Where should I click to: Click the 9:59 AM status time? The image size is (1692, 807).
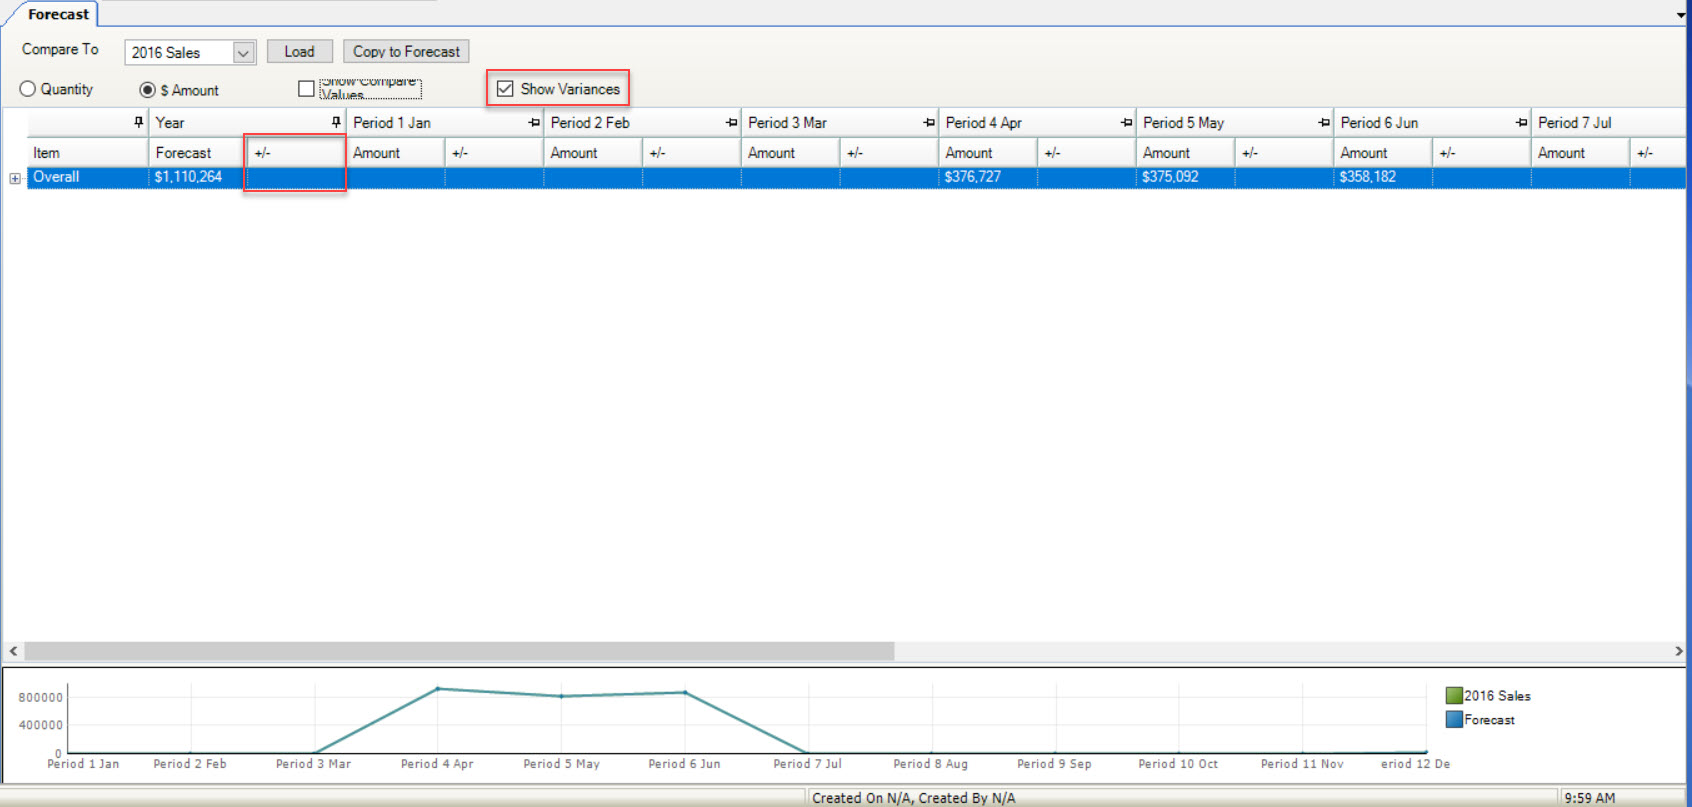click(x=1589, y=798)
